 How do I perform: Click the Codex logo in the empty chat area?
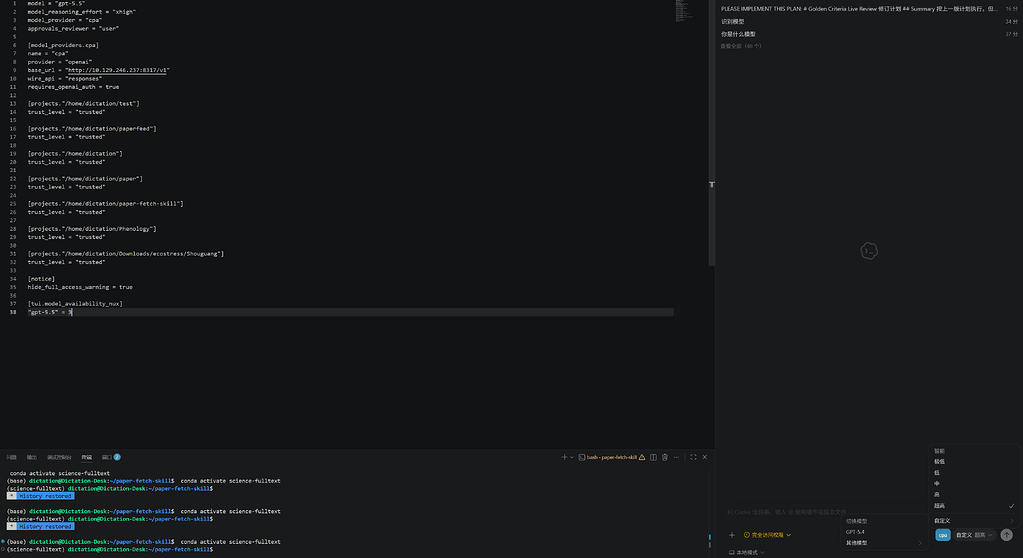[x=868, y=251]
